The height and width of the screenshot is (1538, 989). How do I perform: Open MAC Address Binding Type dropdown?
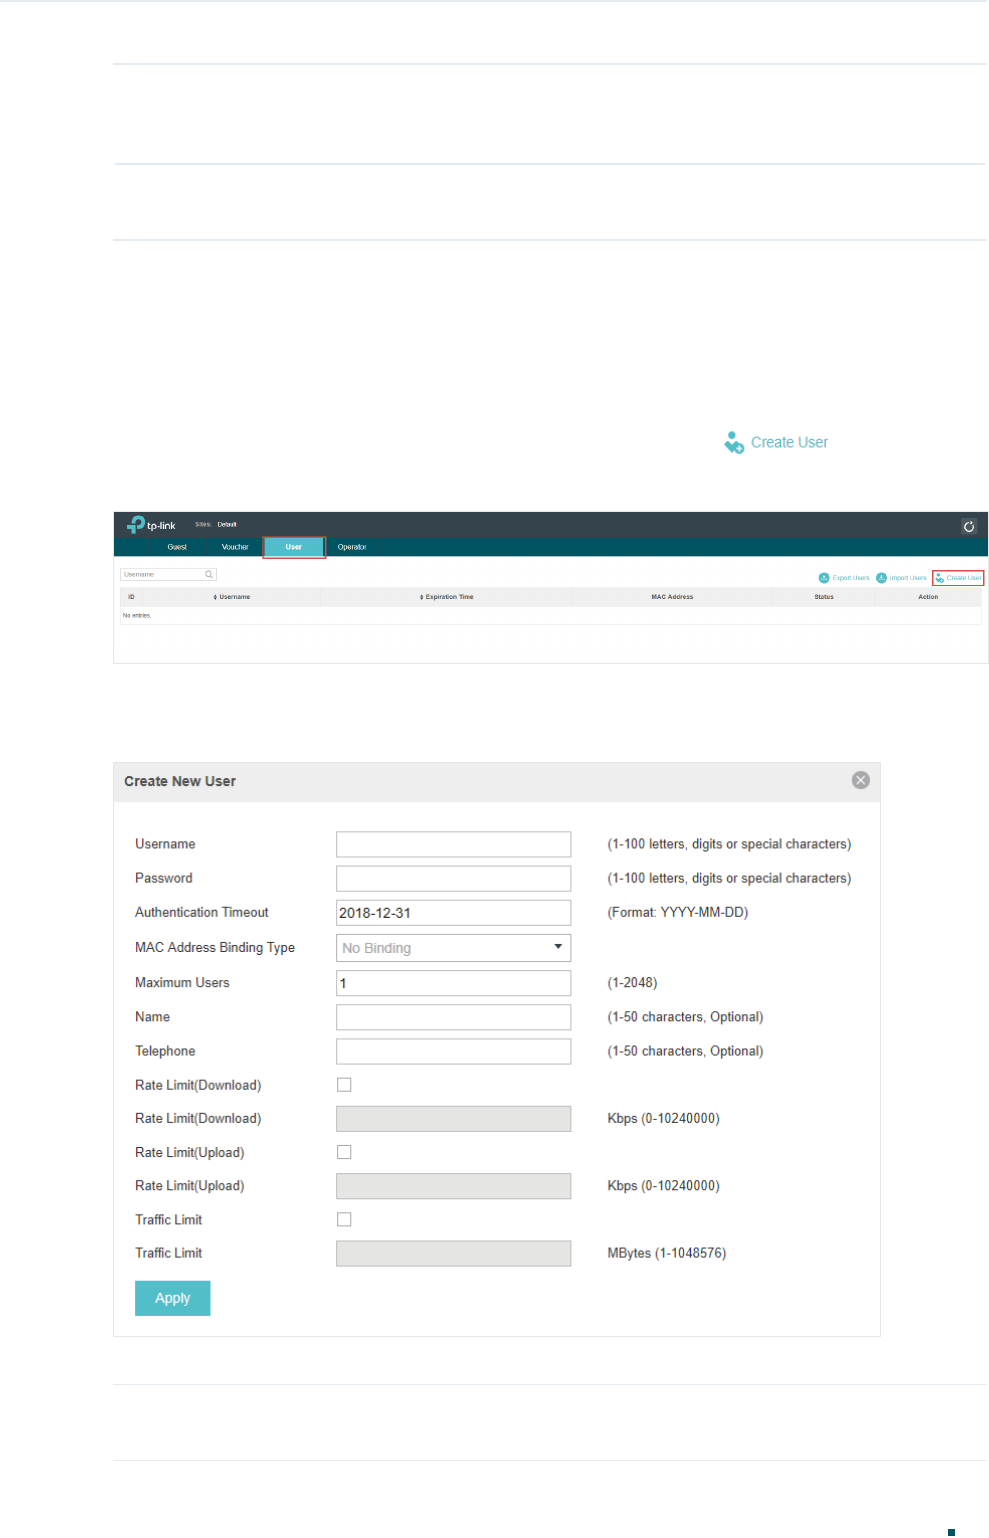tap(453, 948)
